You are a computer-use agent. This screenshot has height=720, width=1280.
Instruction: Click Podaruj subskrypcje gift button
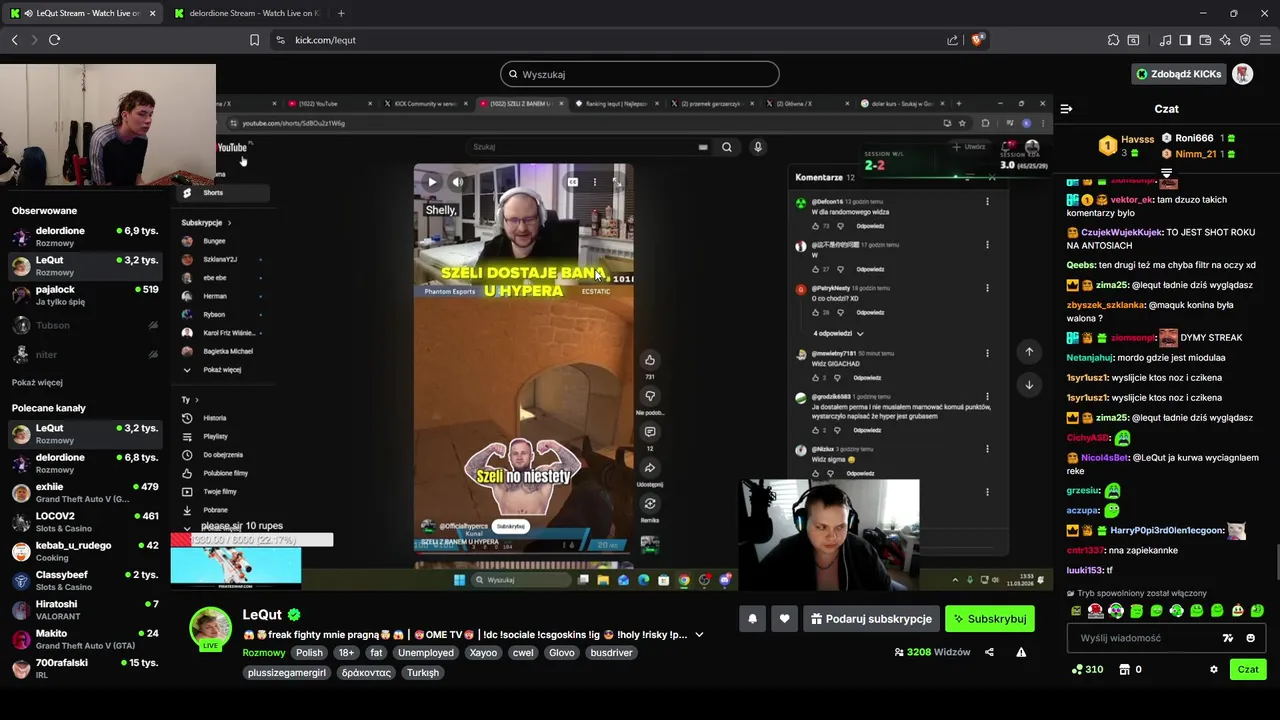tap(871, 619)
